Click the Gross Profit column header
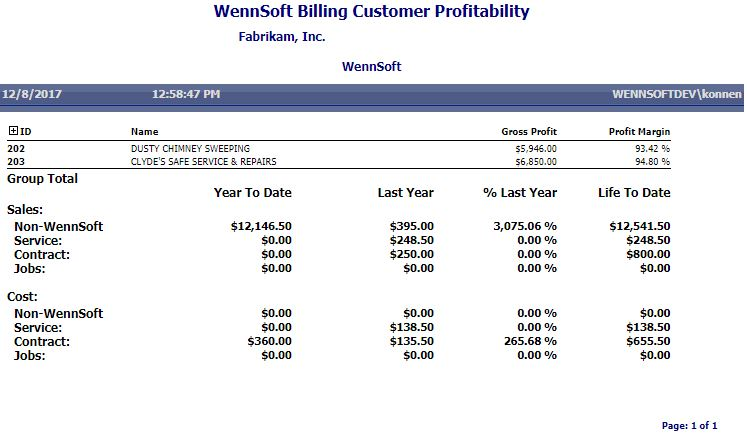This screenshot has width=747, height=446. pos(529,131)
